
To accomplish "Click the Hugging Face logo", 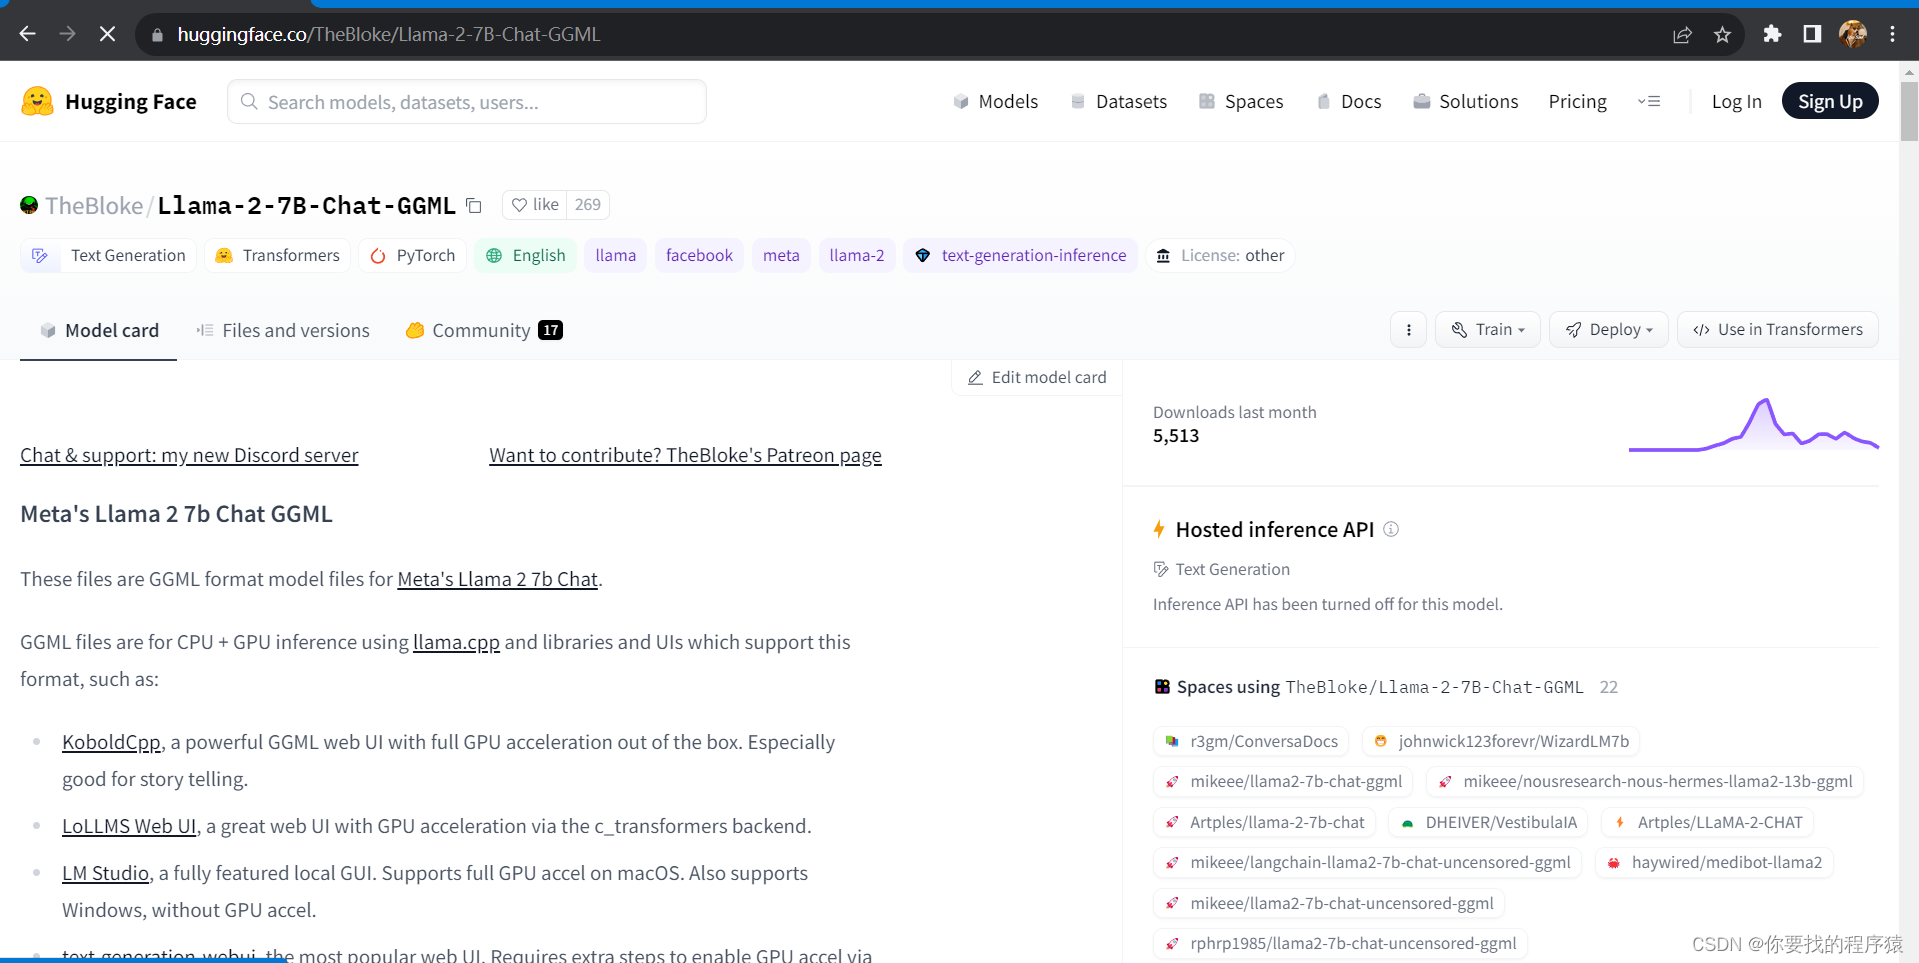I will pos(109,101).
